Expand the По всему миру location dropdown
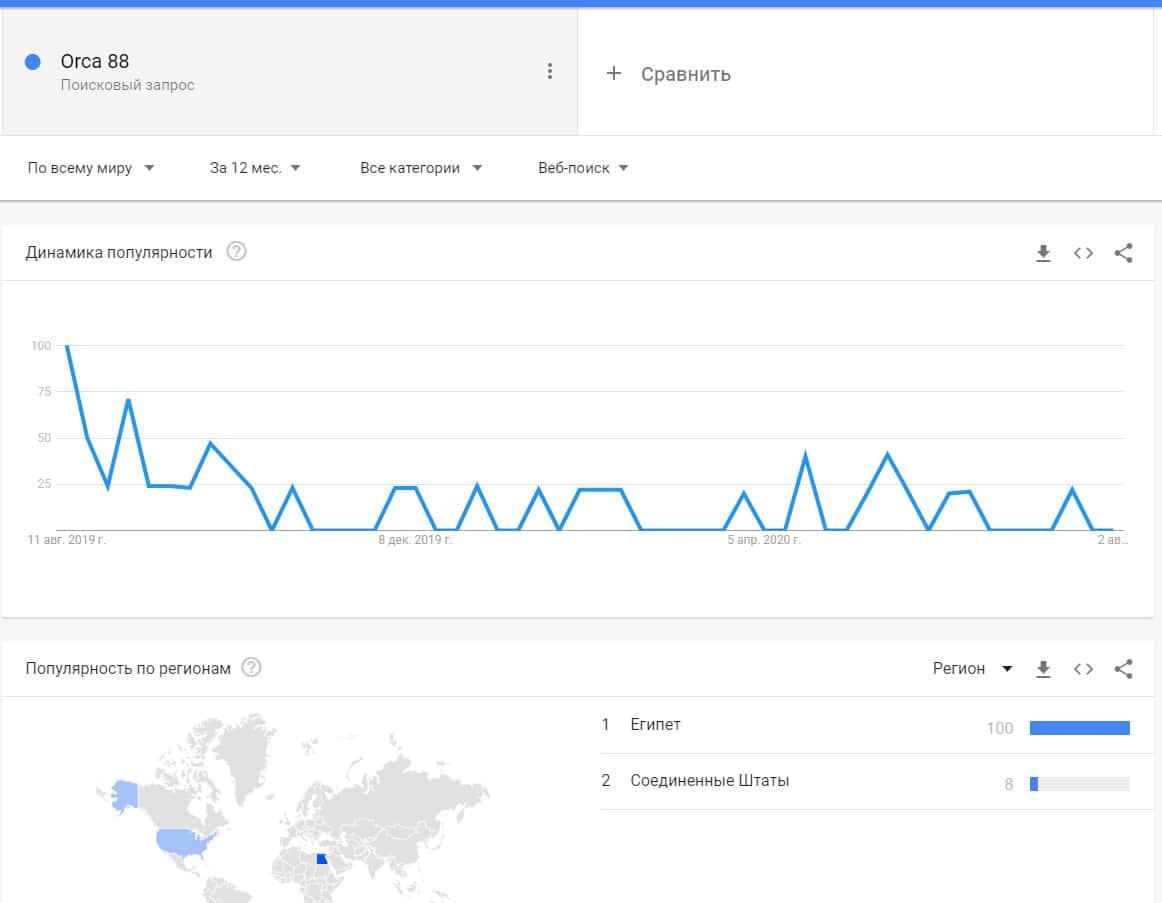 click(91, 168)
